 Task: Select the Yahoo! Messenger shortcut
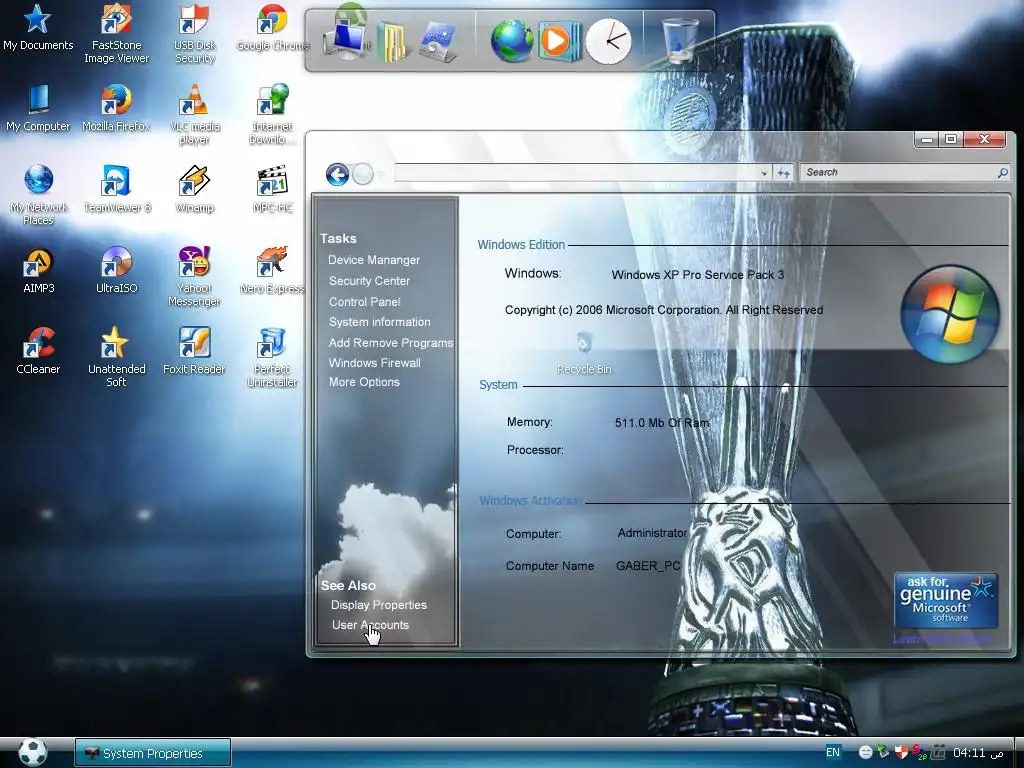tap(194, 276)
